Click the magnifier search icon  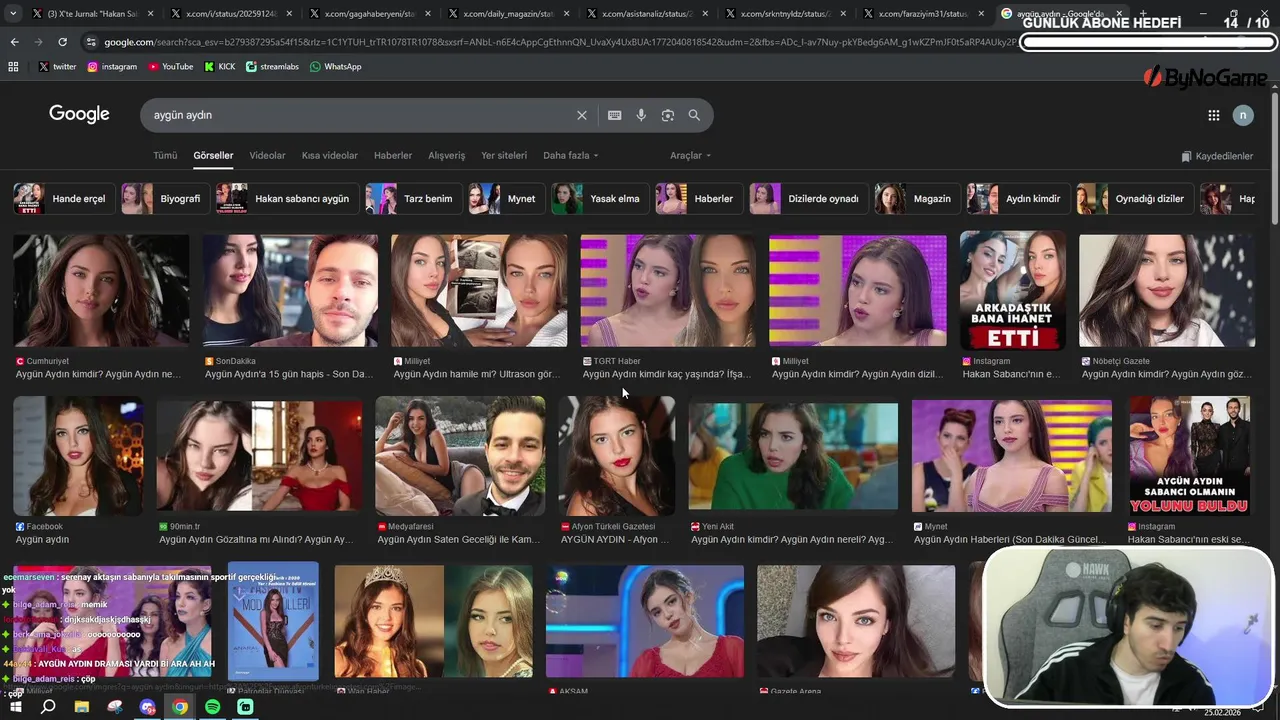point(694,115)
